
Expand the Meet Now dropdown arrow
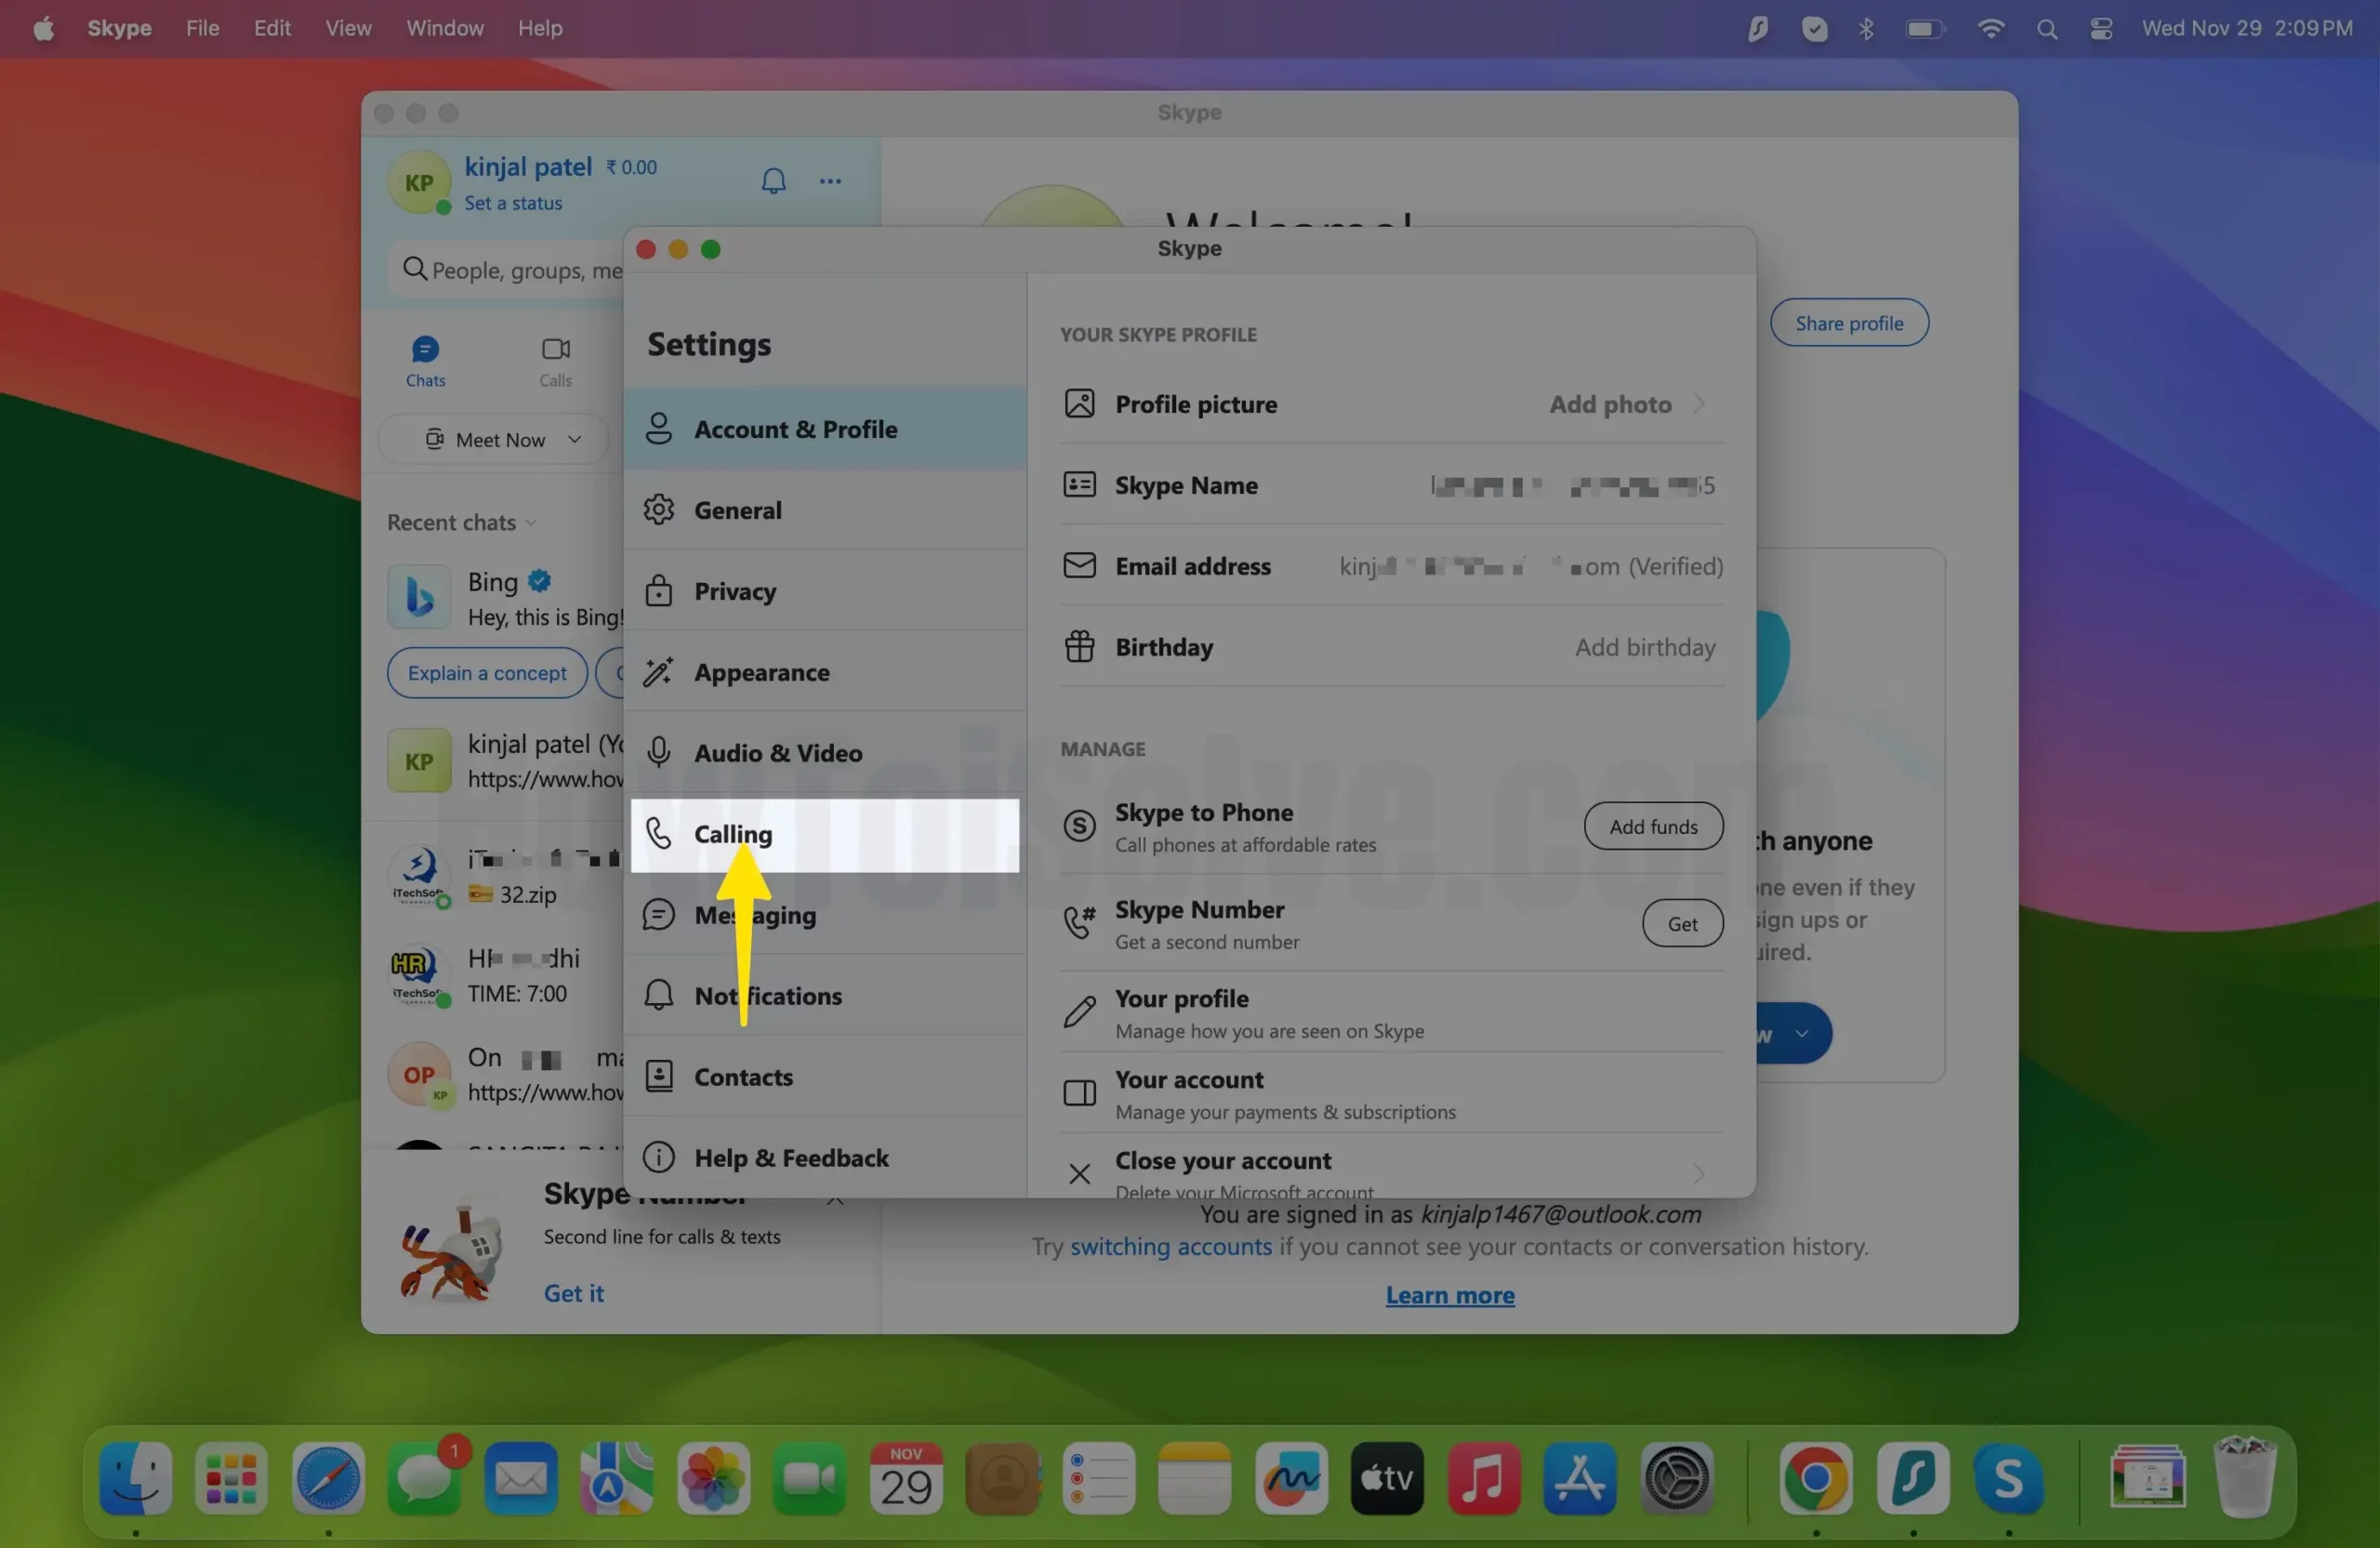pyautogui.click(x=575, y=440)
